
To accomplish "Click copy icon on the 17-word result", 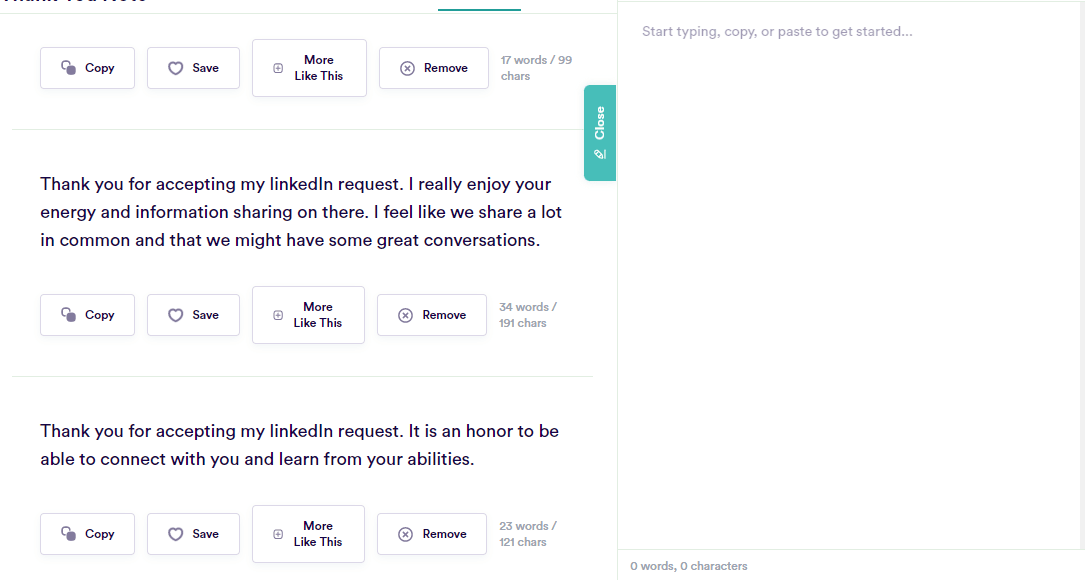I will click(x=69, y=68).
